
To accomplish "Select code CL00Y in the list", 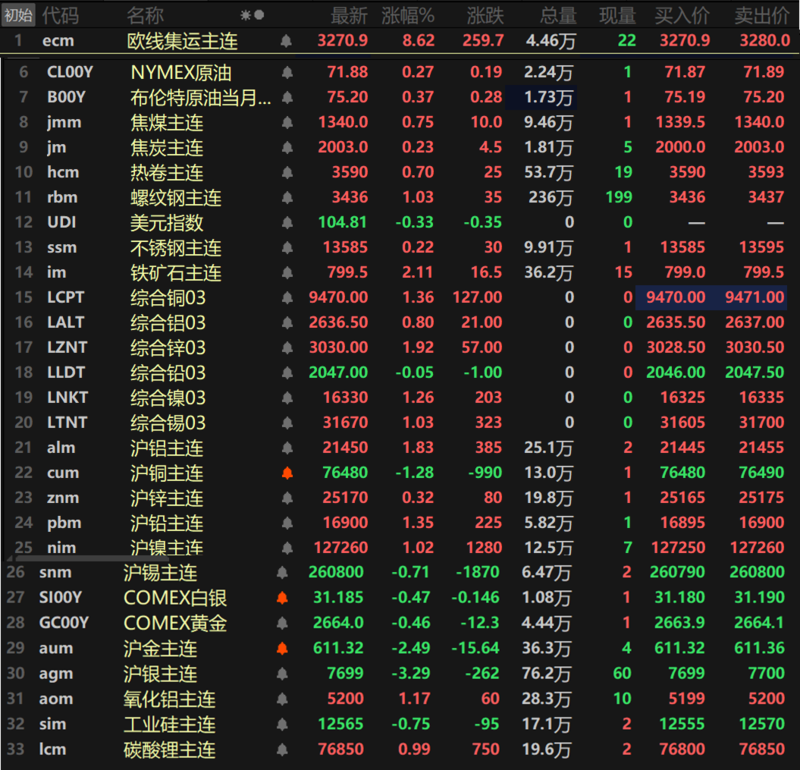I will click(70, 72).
